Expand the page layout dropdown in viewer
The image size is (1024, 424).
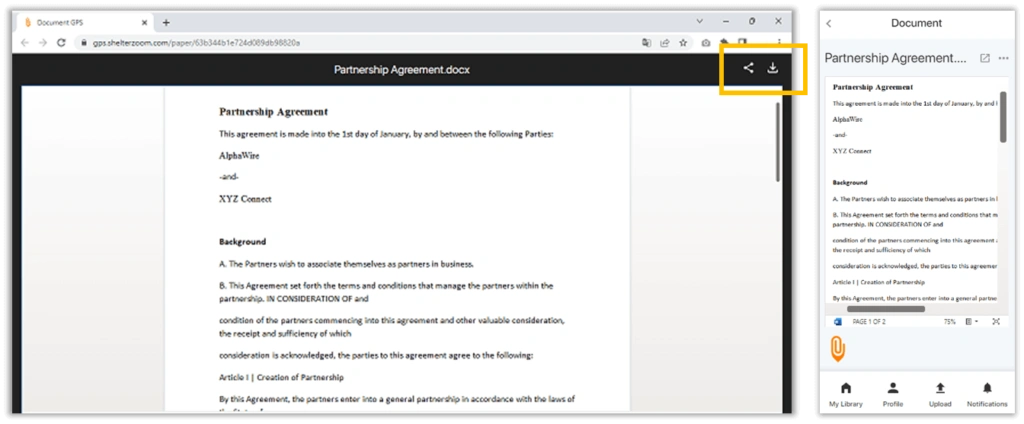coord(972,321)
